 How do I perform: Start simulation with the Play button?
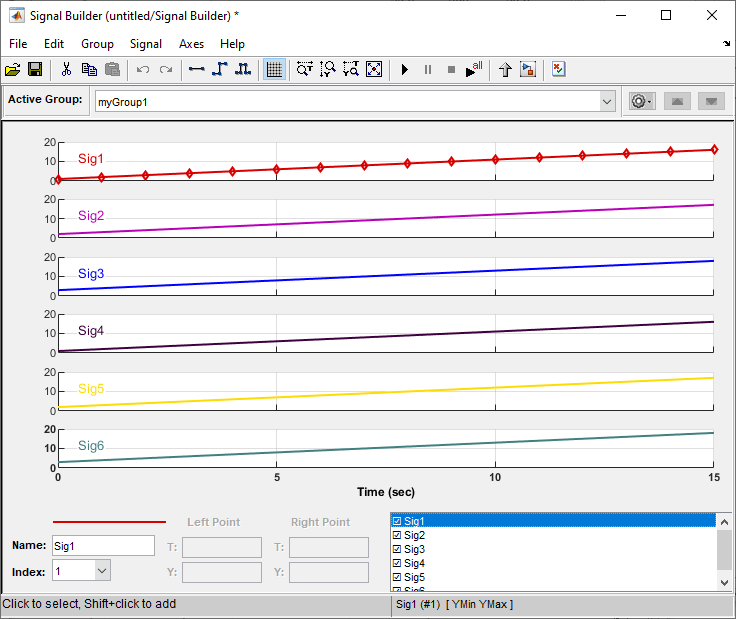pos(405,70)
